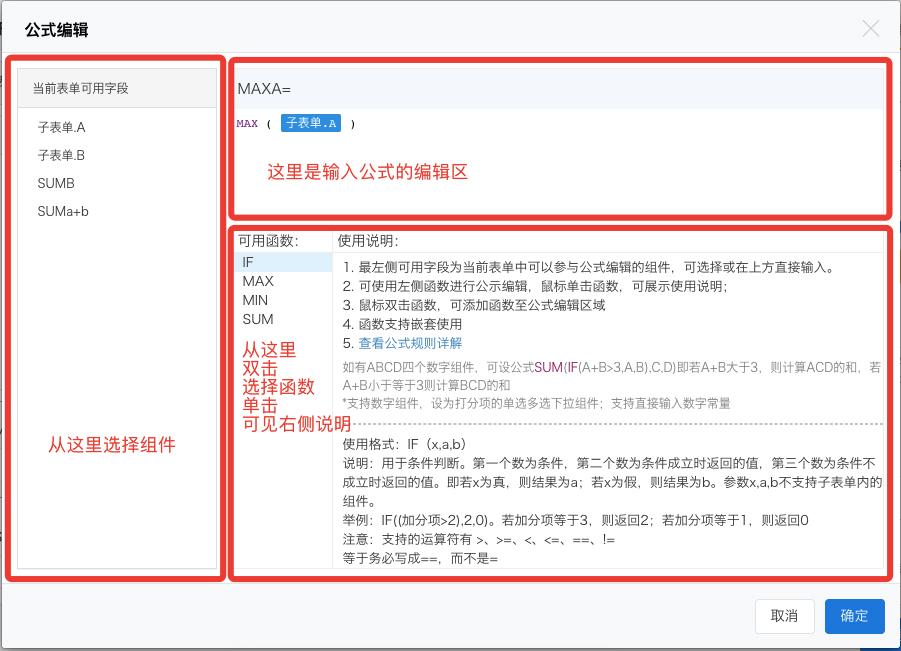The width and height of the screenshot is (901, 651).
Task: Select the IF function
Action: (248, 262)
